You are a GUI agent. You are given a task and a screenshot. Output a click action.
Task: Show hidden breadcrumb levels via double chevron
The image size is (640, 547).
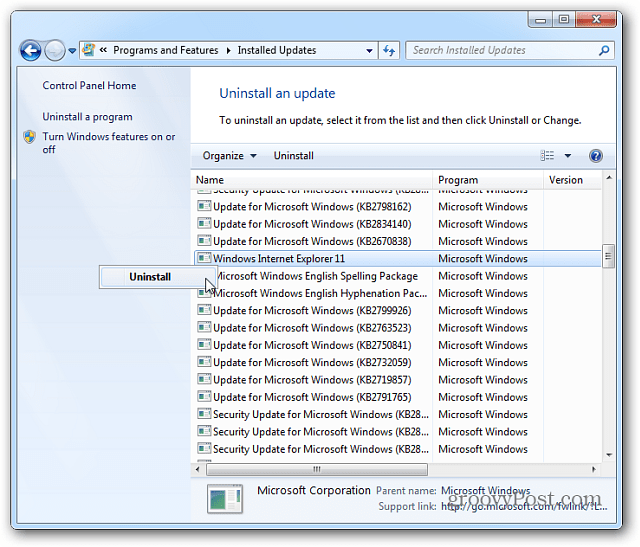point(103,50)
